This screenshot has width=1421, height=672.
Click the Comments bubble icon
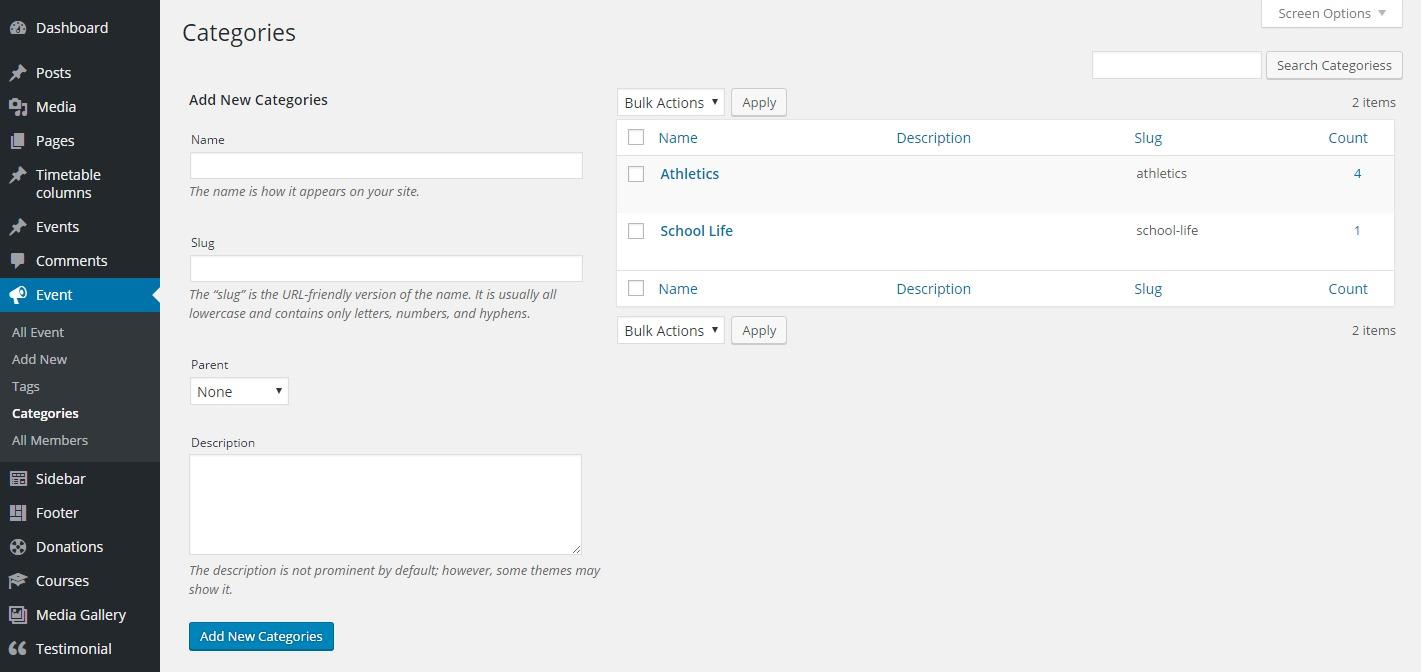click(18, 261)
